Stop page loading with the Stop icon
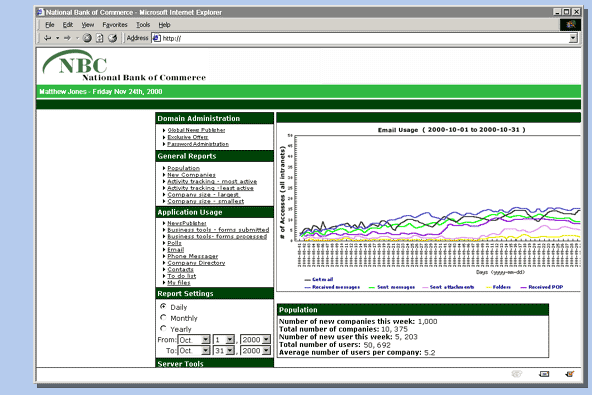The width and height of the screenshot is (592, 395). click(x=87, y=38)
